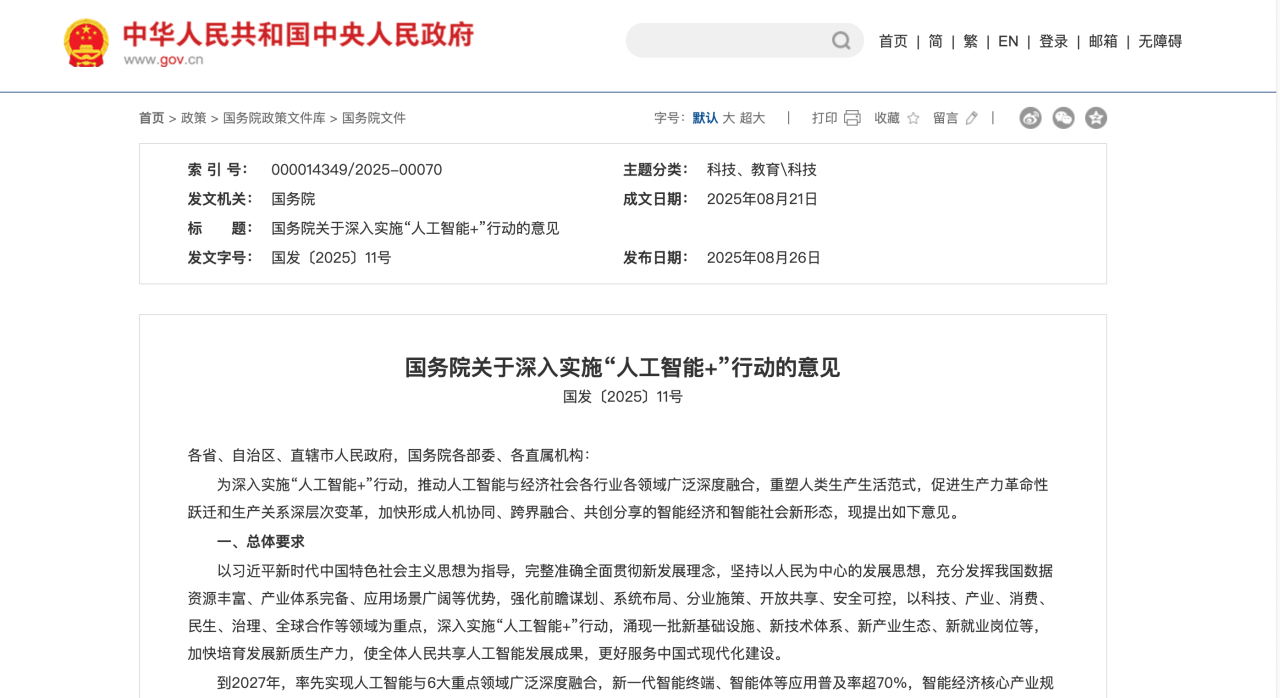Click the site title 中华人民共和国中央人民政府

pos(298,35)
